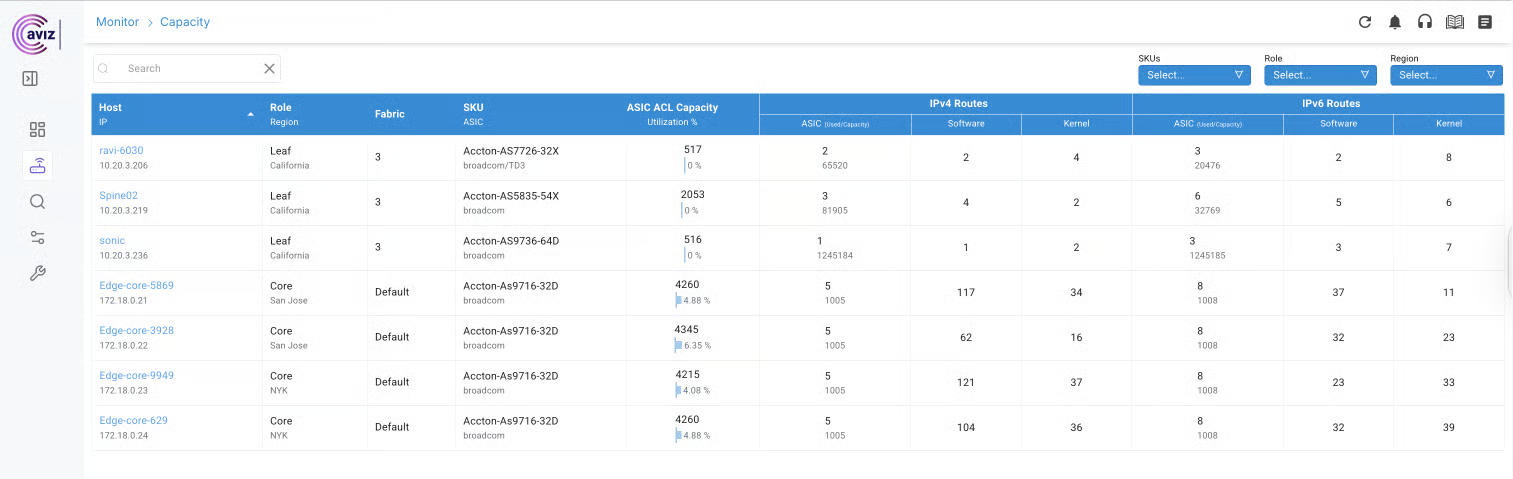
Task: Open the SKUs filter dropdown
Action: point(1194,75)
